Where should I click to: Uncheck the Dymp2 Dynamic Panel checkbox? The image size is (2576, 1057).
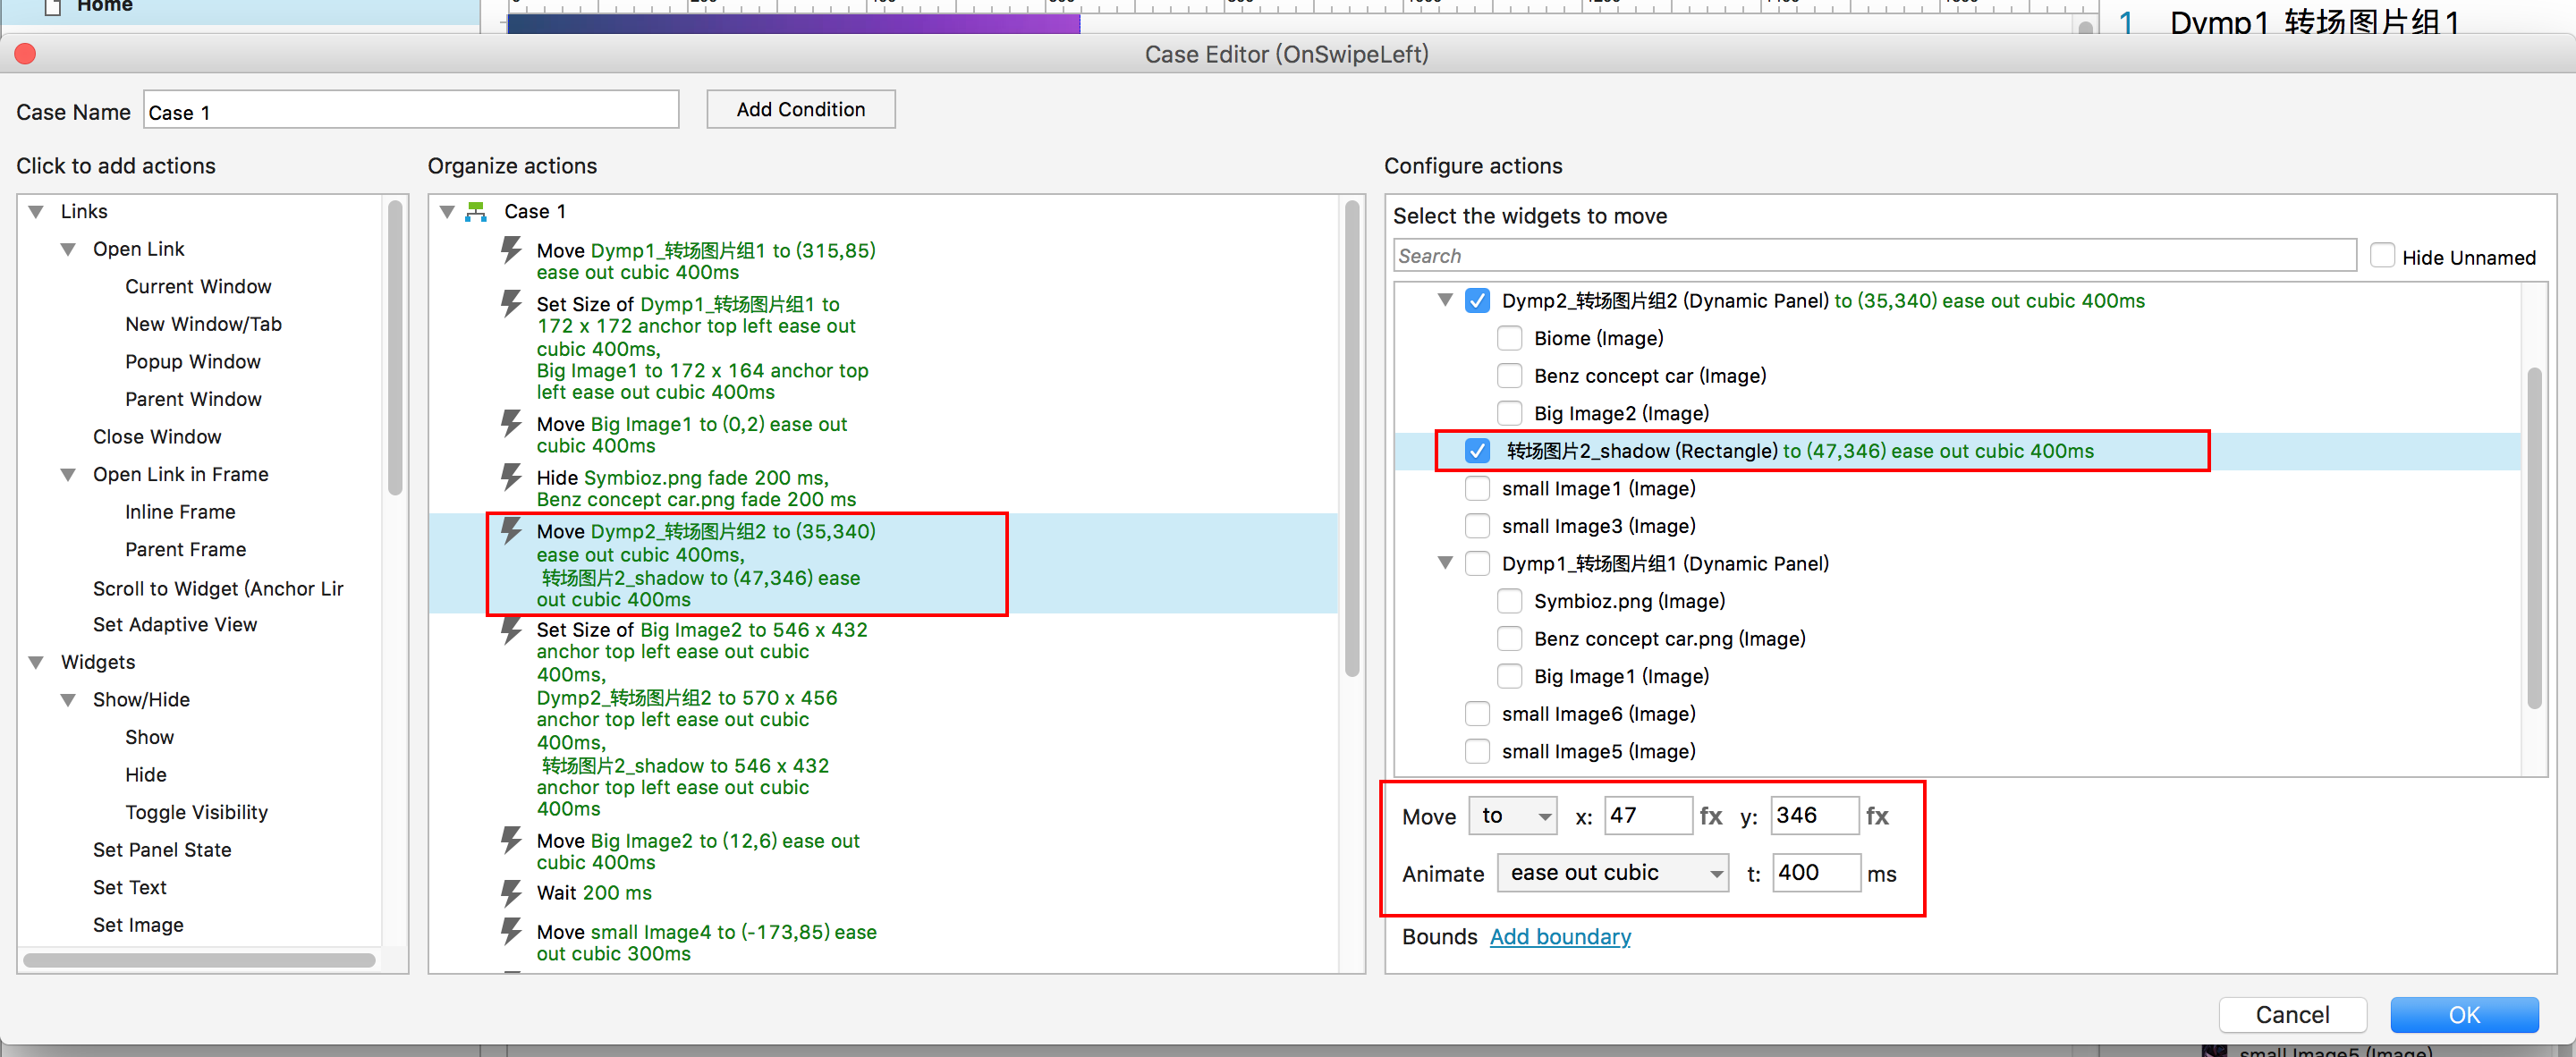click(1477, 300)
